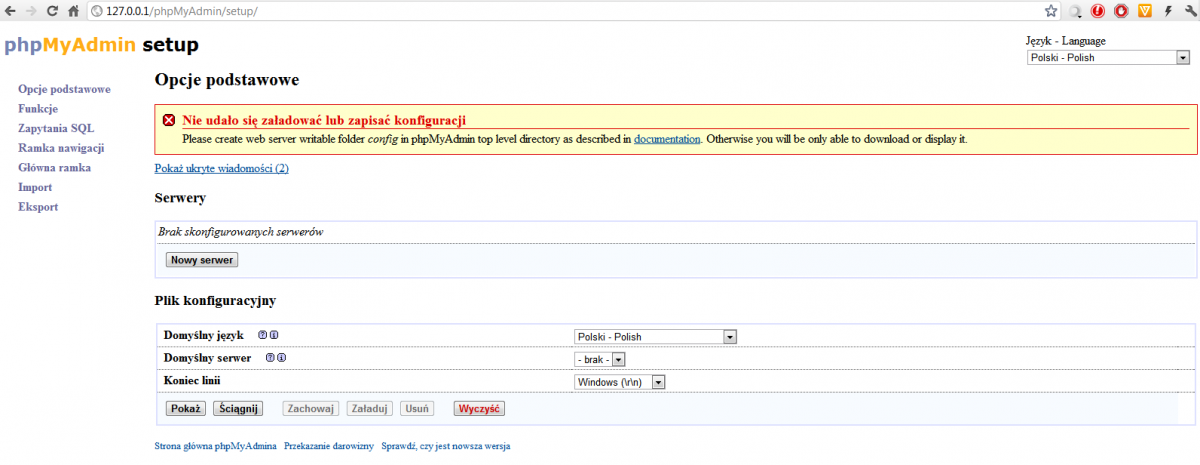Click the Serwery section heading
This screenshot has height=465, width=1200.
click(181, 198)
